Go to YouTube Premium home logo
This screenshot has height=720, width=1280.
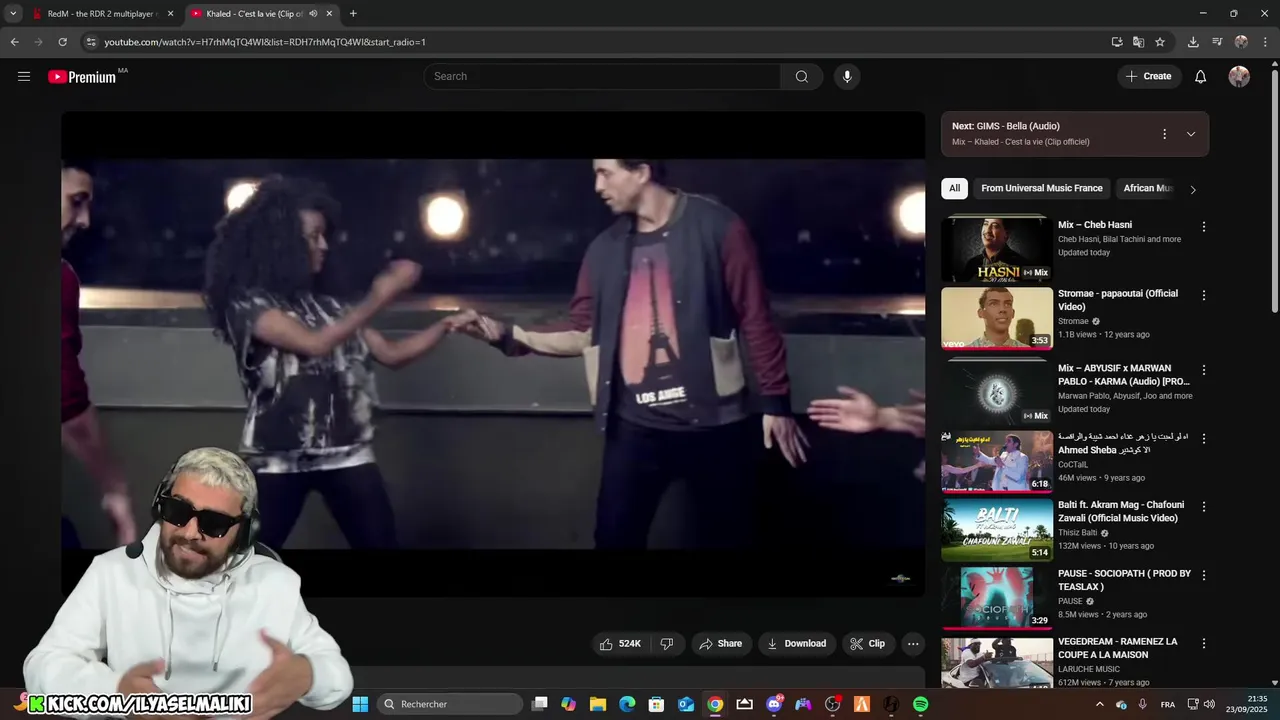tap(82, 77)
